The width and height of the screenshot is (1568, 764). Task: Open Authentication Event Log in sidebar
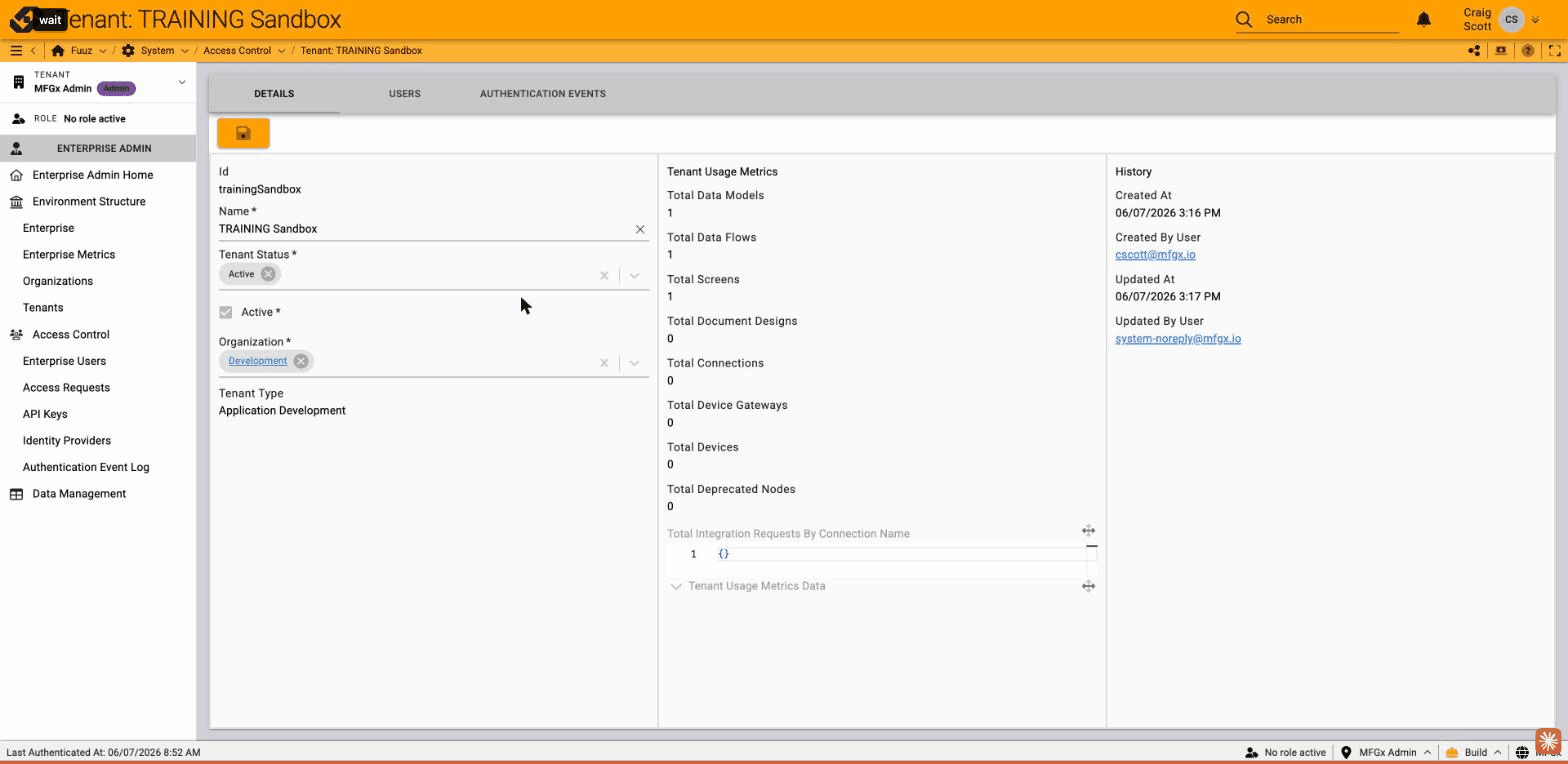pos(86,467)
